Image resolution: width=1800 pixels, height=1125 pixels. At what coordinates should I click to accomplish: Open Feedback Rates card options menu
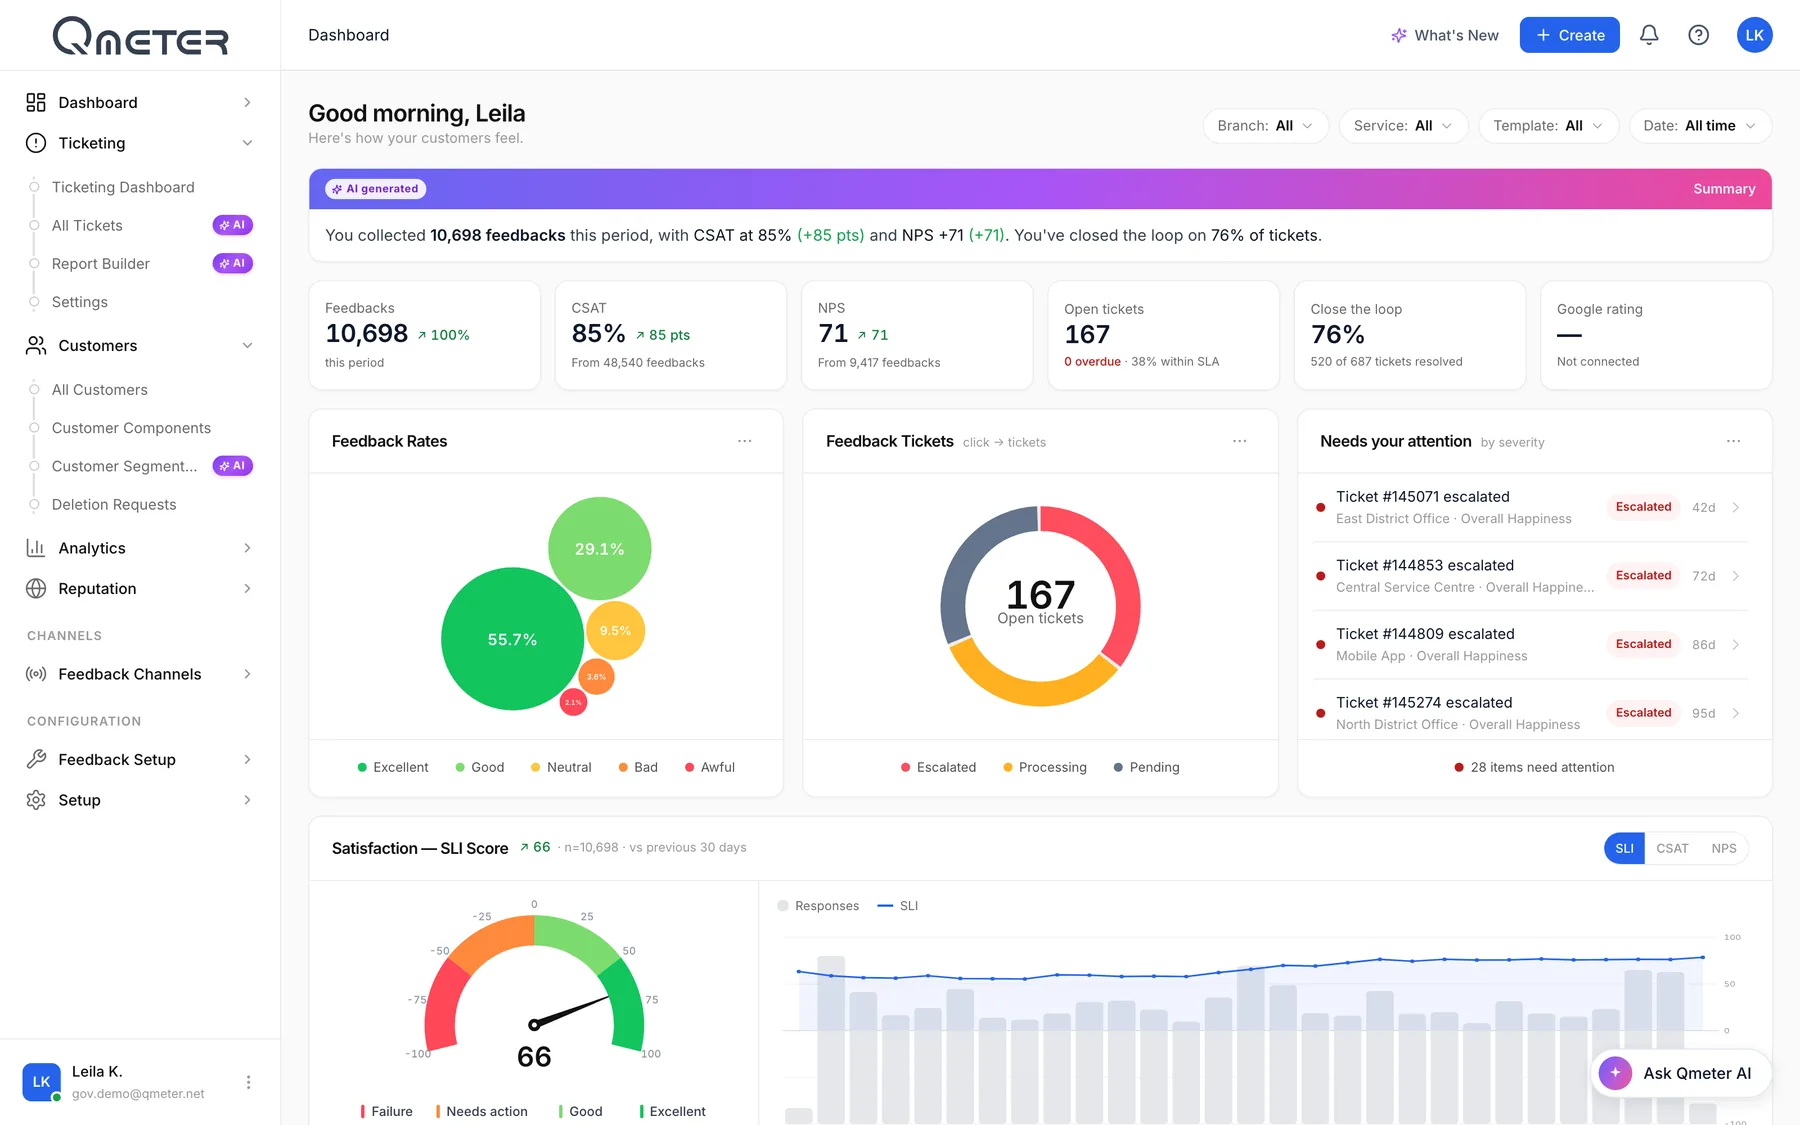(745, 441)
